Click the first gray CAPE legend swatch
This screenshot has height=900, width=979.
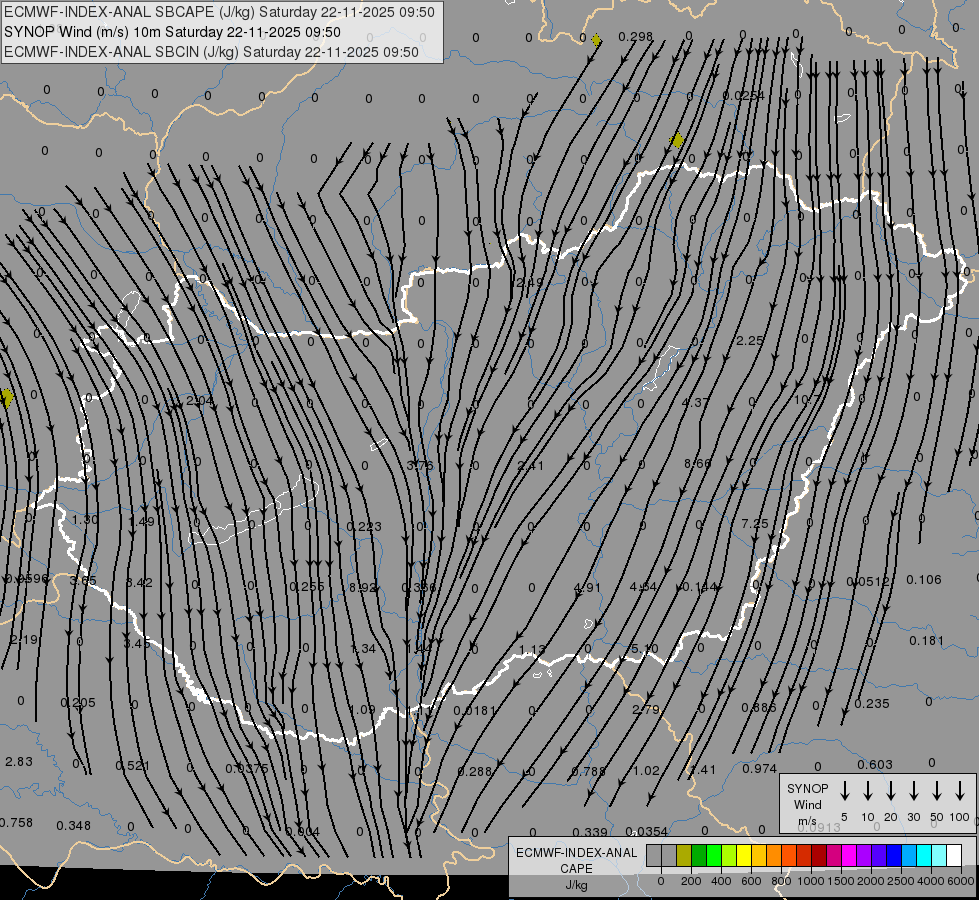[x=654, y=855]
